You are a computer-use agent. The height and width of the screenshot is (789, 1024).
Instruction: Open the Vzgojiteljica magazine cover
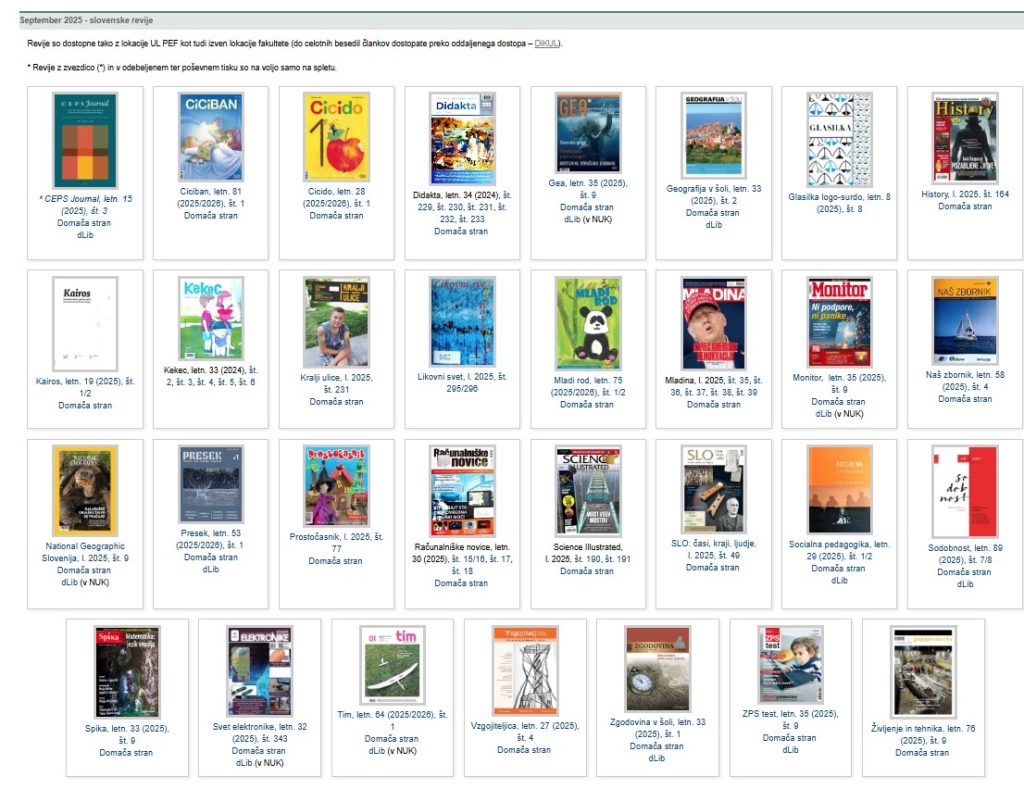525,671
